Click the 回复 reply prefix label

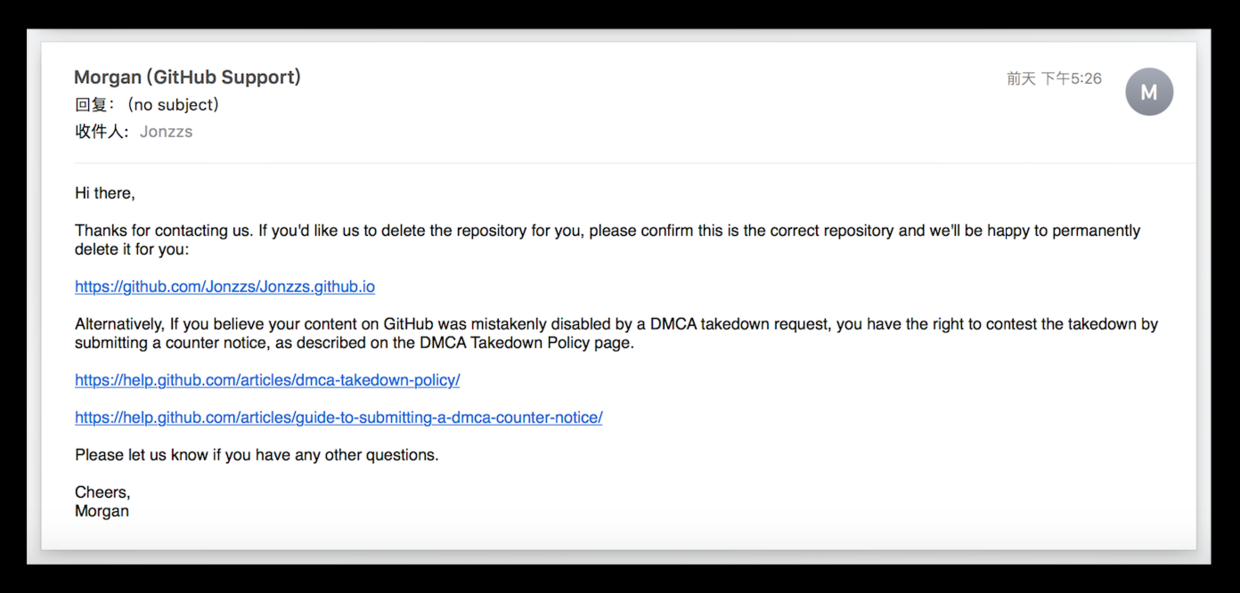tap(94, 105)
